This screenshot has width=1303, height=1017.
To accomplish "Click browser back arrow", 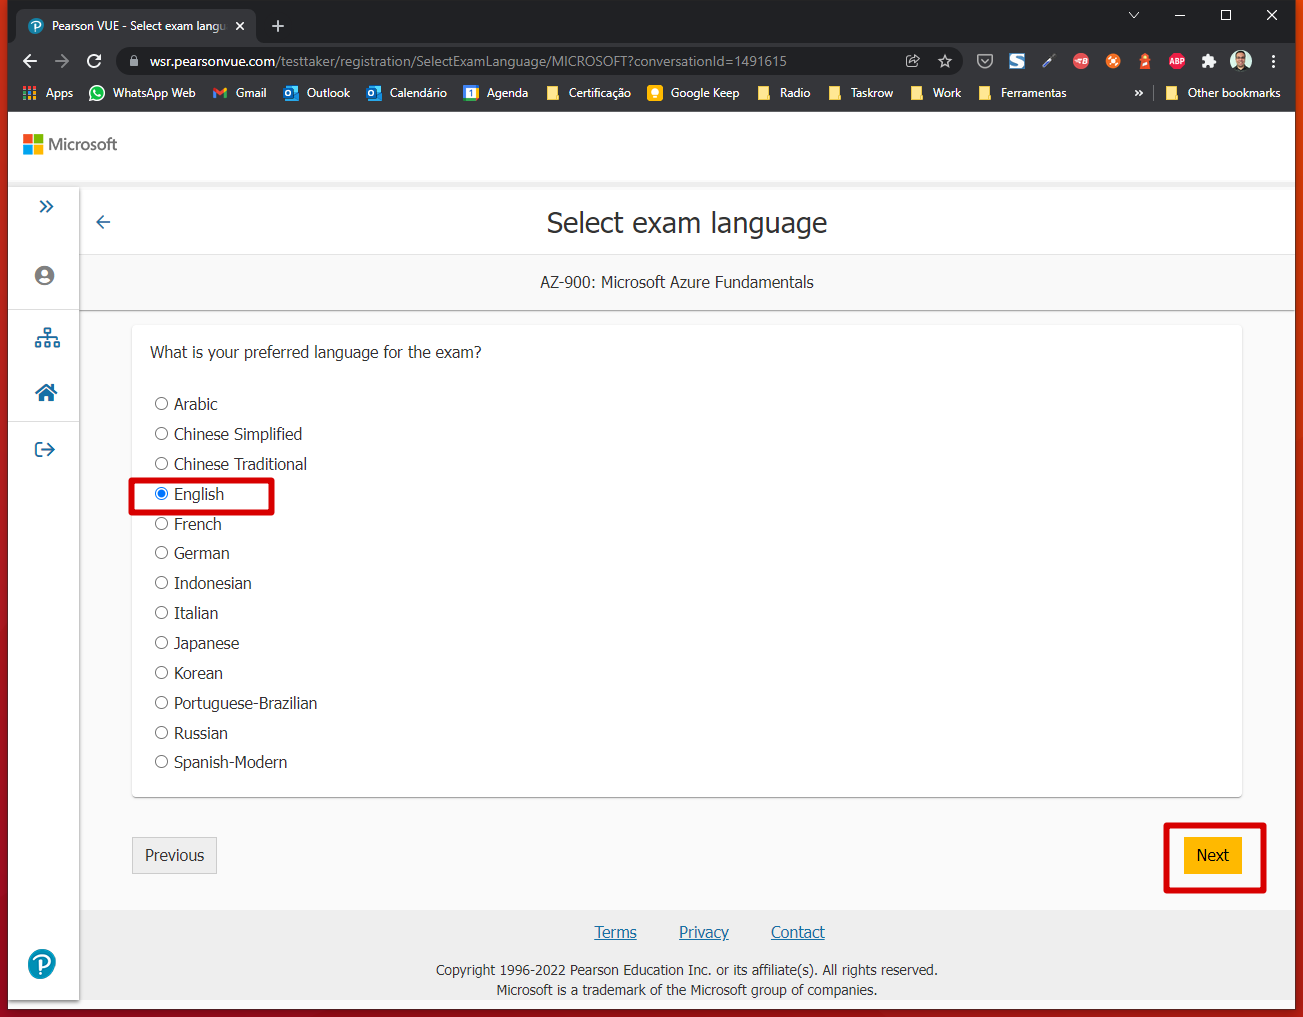I will (x=30, y=61).
